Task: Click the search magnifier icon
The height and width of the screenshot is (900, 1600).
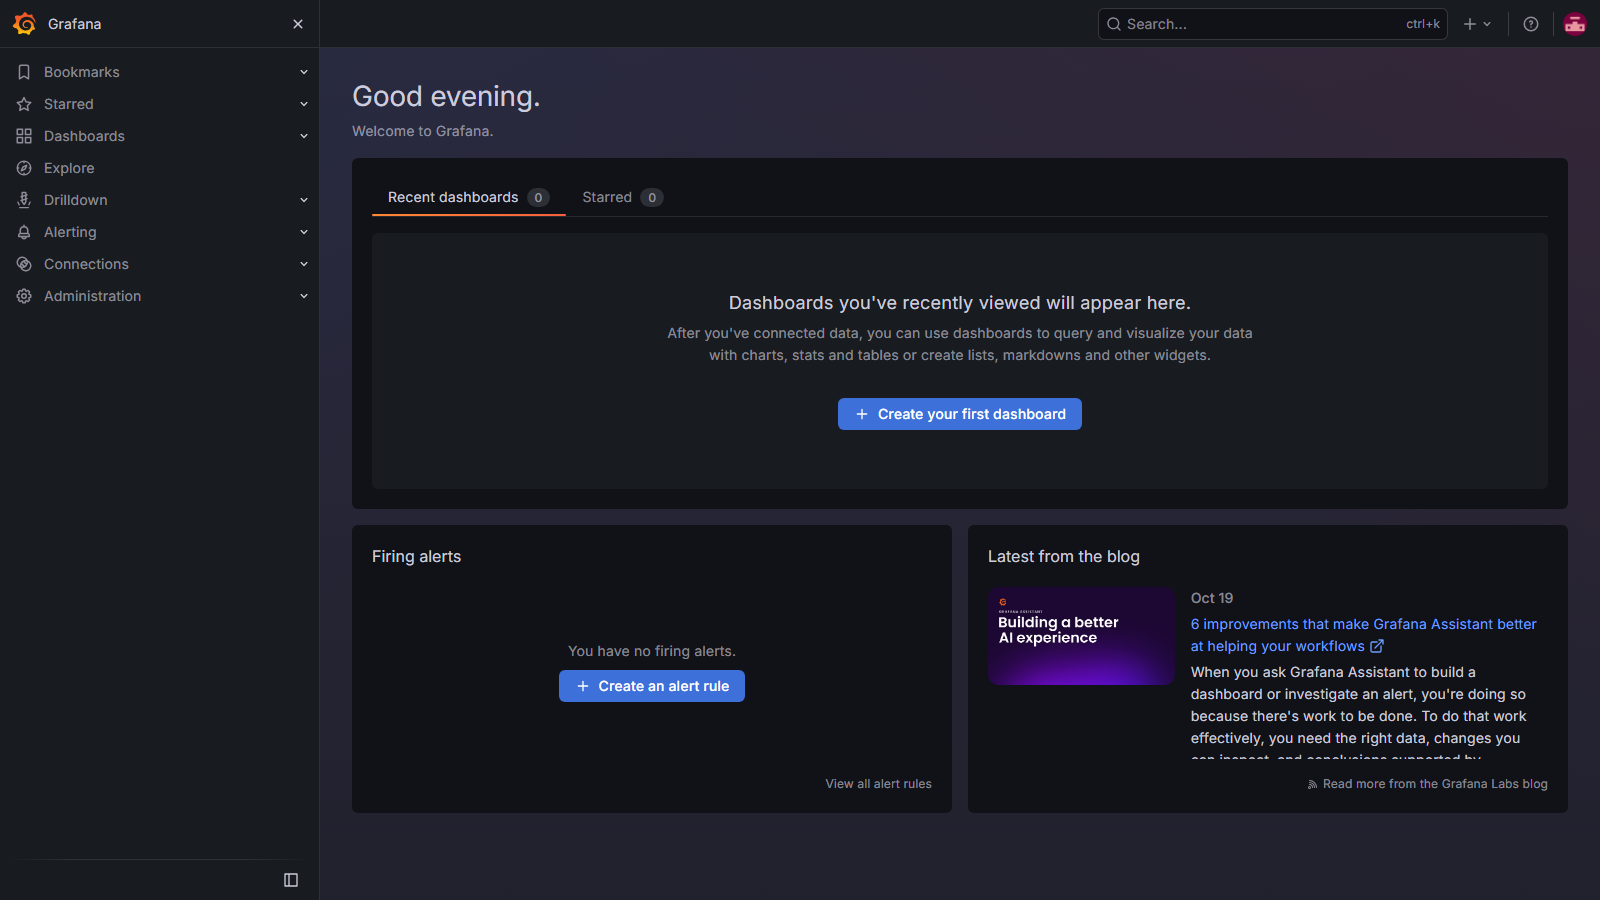Action: point(1114,24)
